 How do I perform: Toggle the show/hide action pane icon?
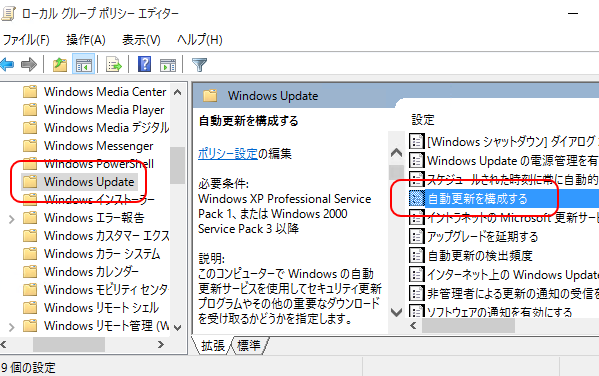click(168, 65)
